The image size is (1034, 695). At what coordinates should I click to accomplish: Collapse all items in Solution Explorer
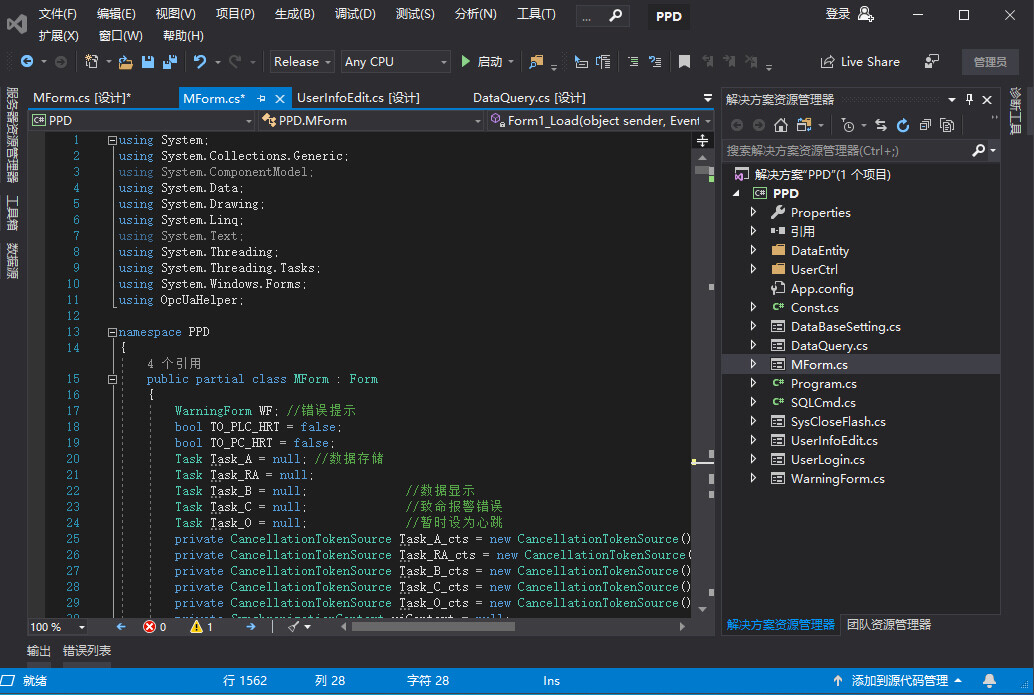click(x=925, y=125)
